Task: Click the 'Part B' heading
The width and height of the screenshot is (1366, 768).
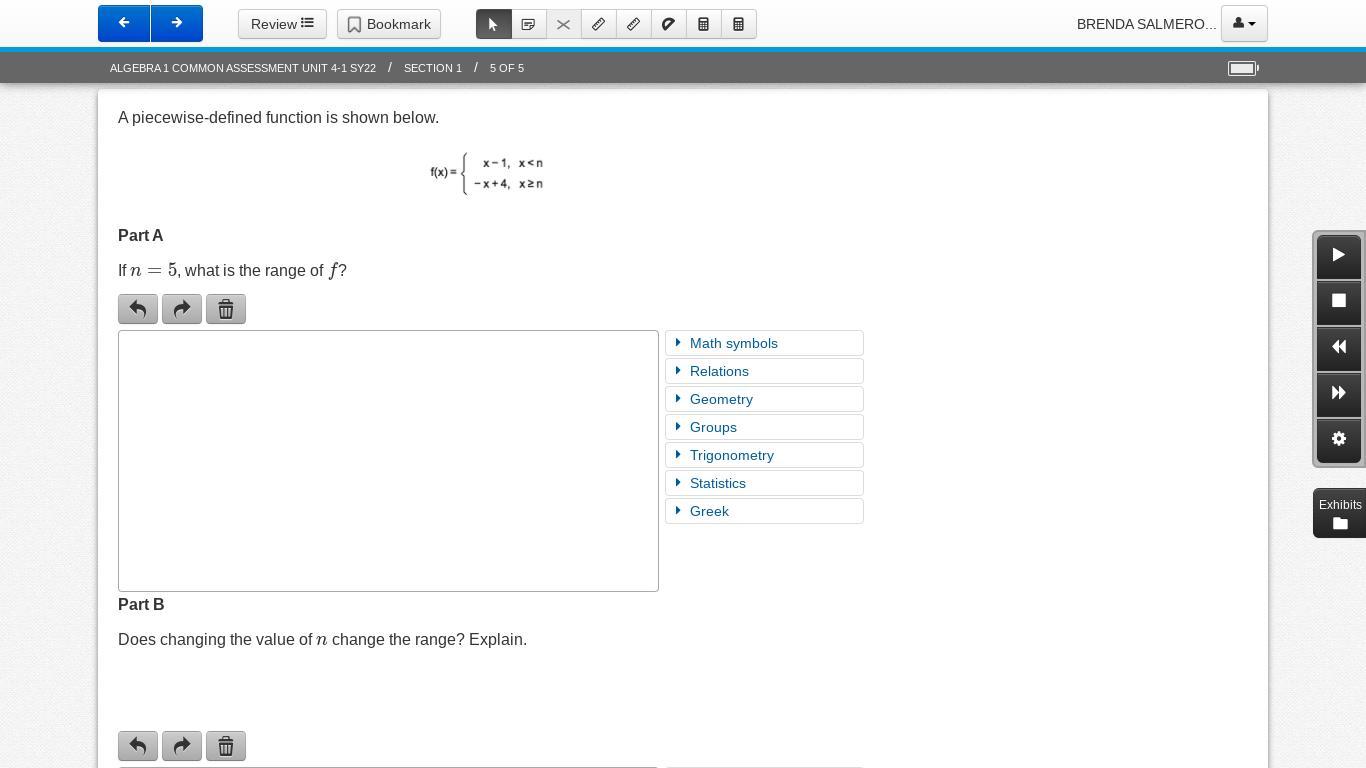Action: tap(141, 605)
